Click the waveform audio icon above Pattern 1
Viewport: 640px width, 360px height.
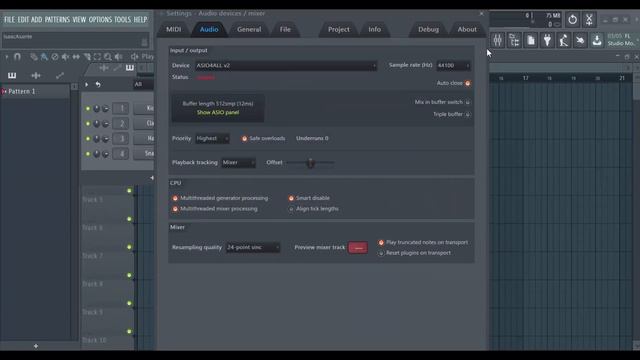pos(36,76)
